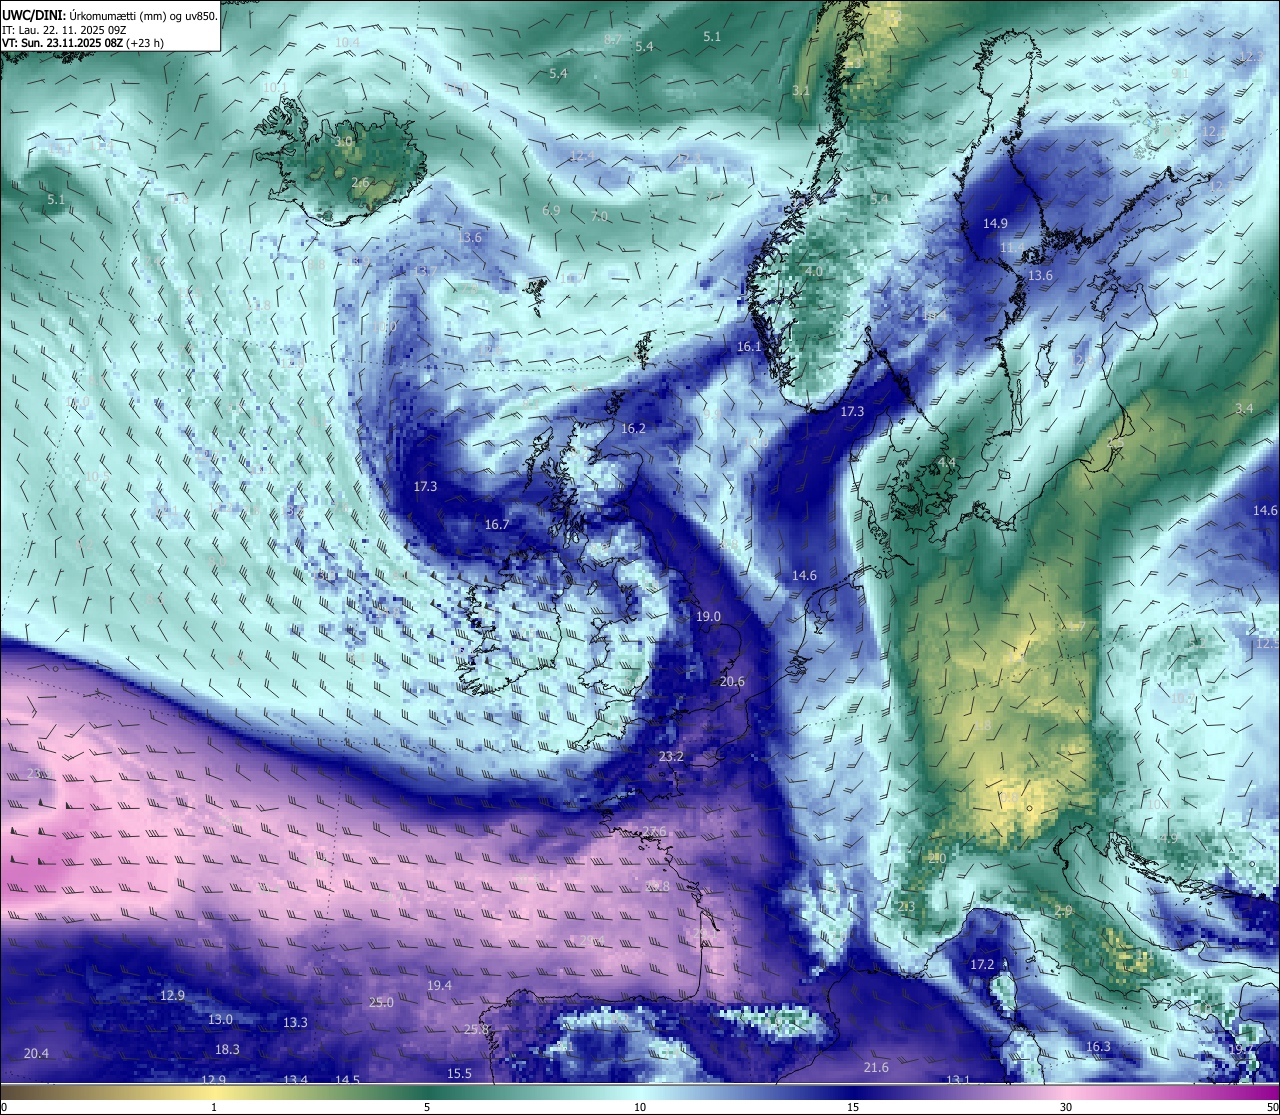Click the dark green segment of the color scale
The height and width of the screenshot is (1115, 1280).
click(x=427, y=1093)
